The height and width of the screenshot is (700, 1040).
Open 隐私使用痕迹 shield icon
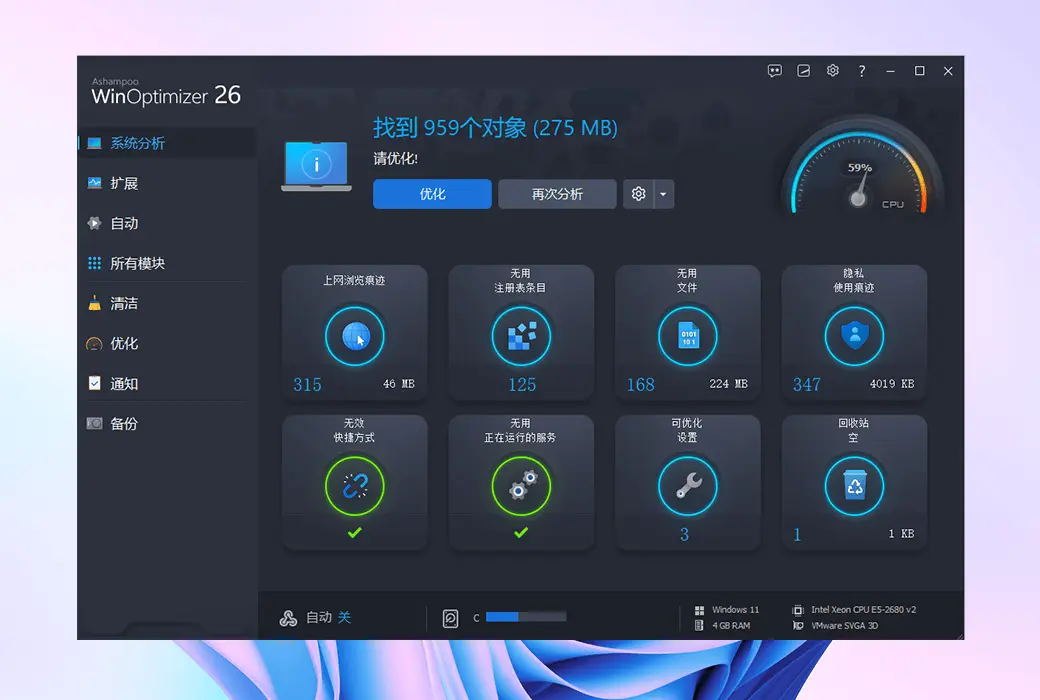(854, 336)
